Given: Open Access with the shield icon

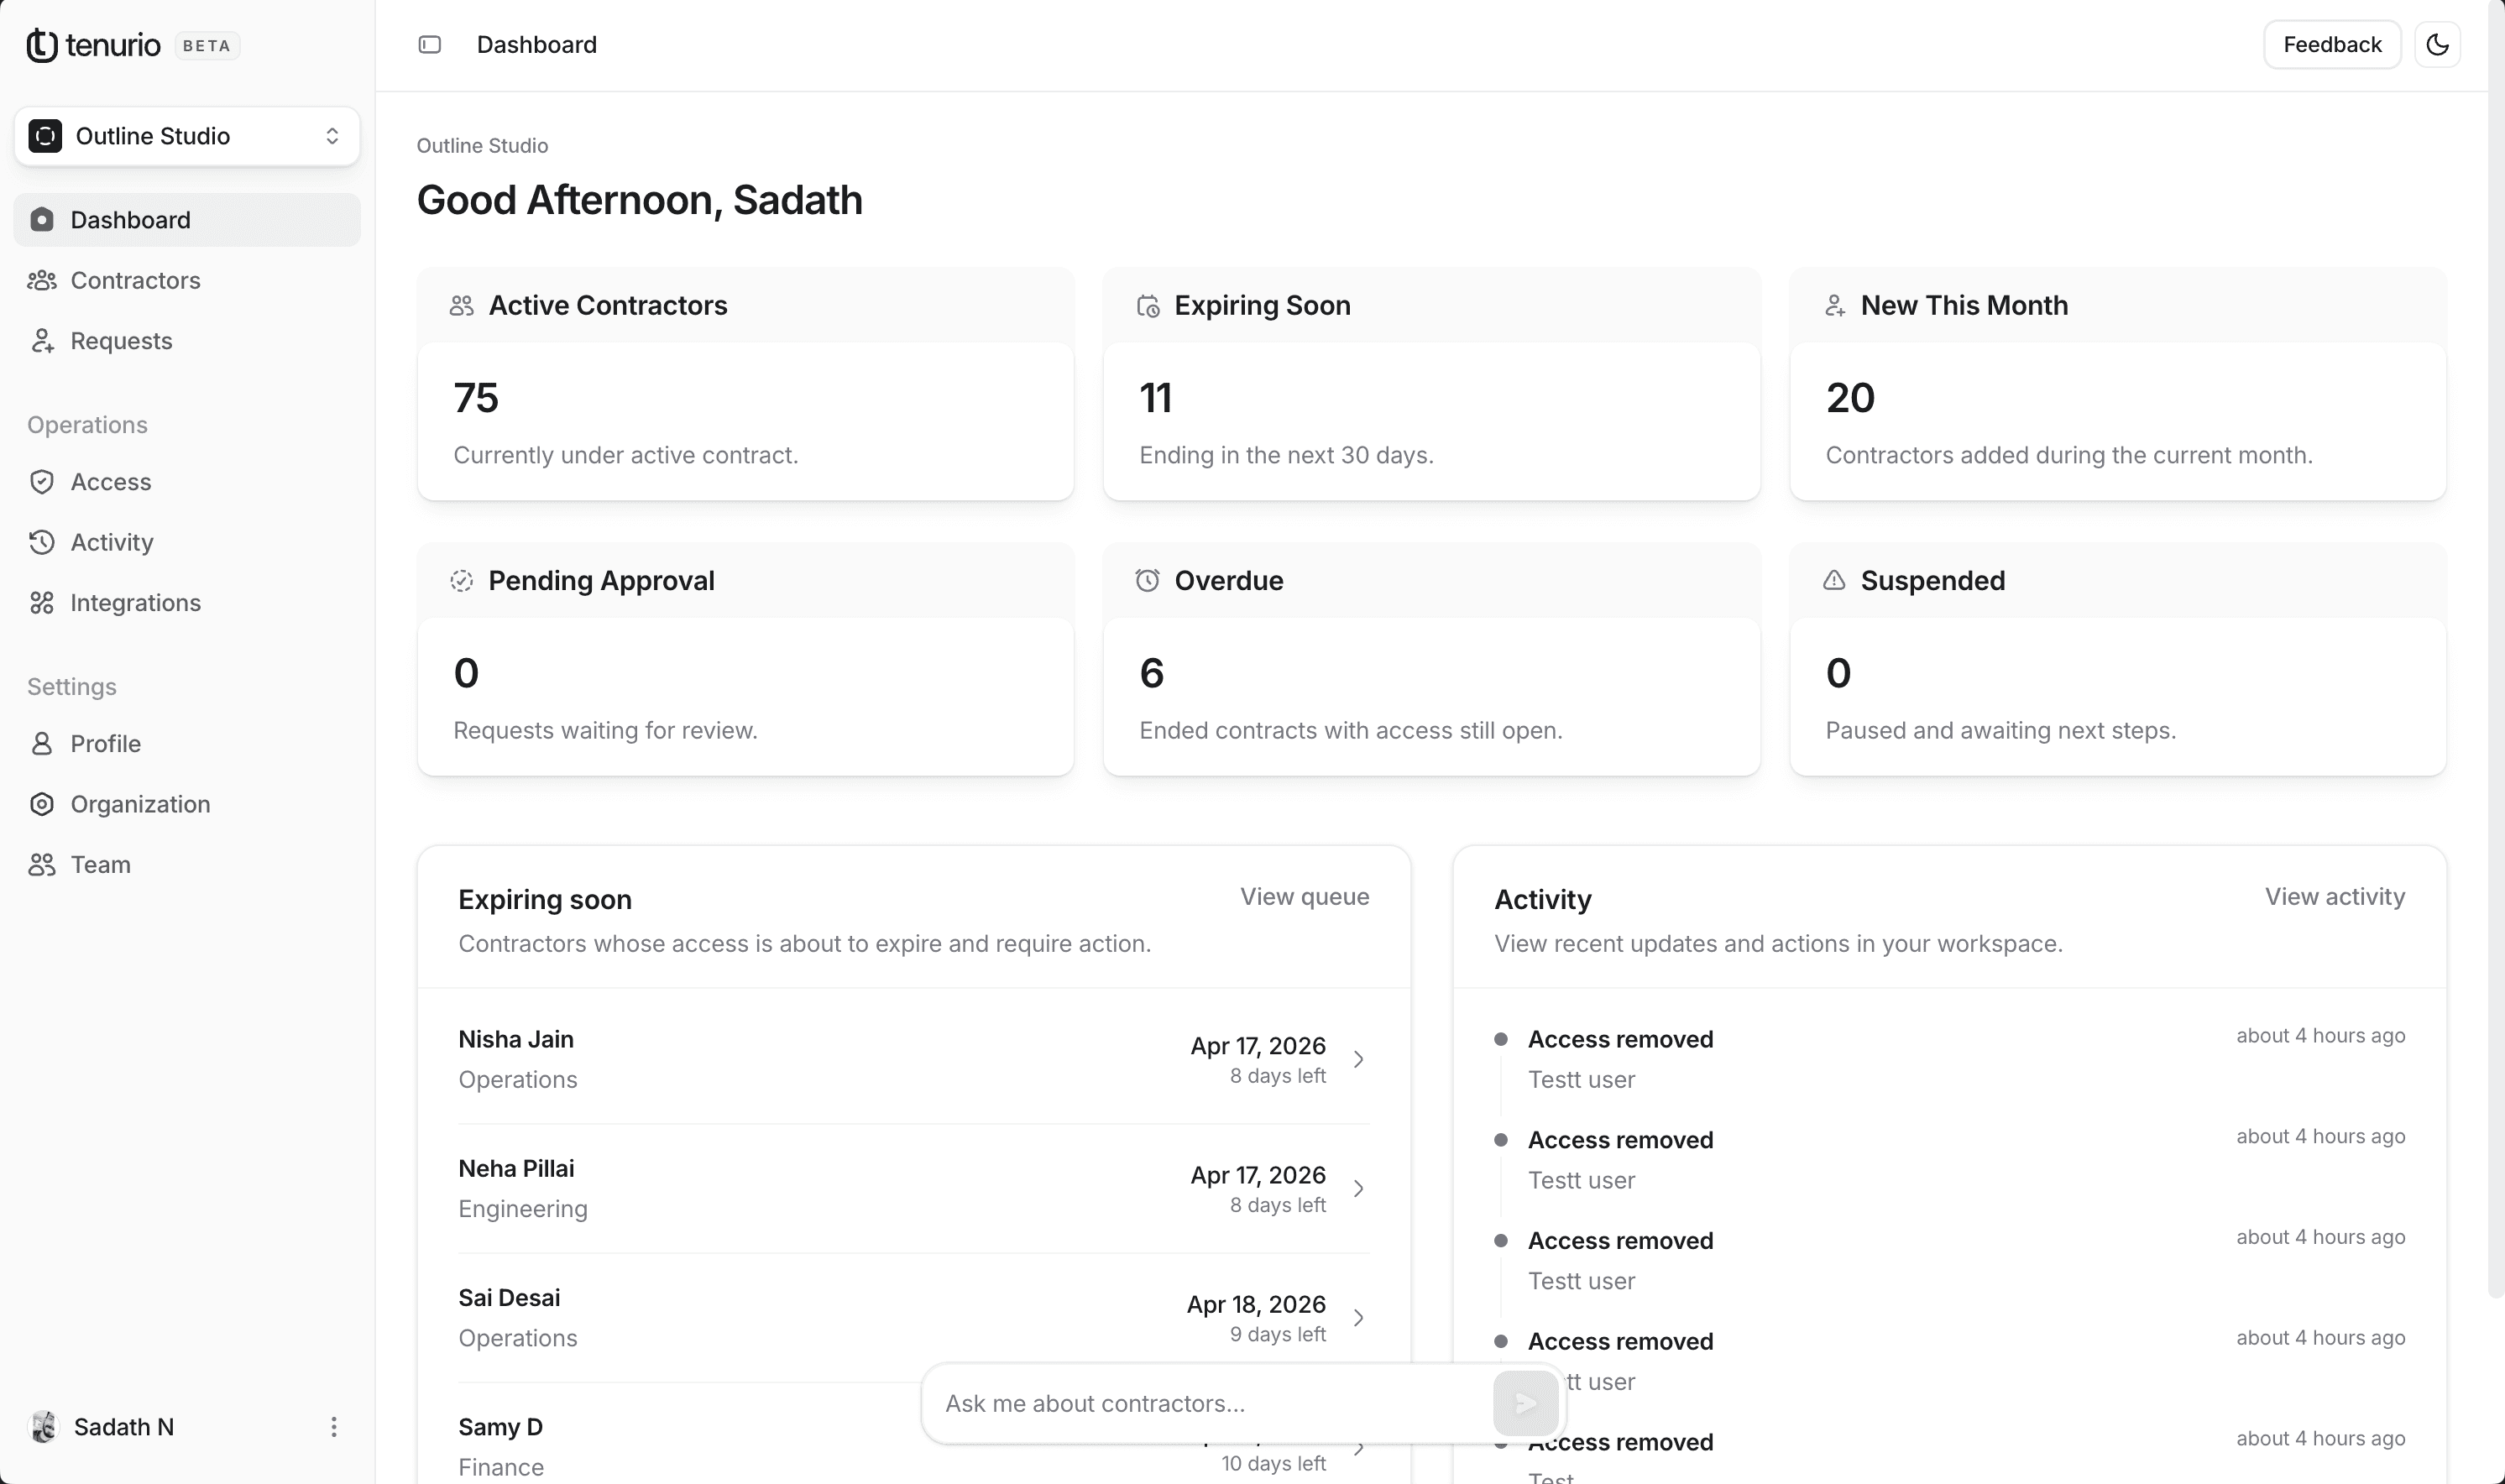Looking at the screenshot, I should (42, 482).
